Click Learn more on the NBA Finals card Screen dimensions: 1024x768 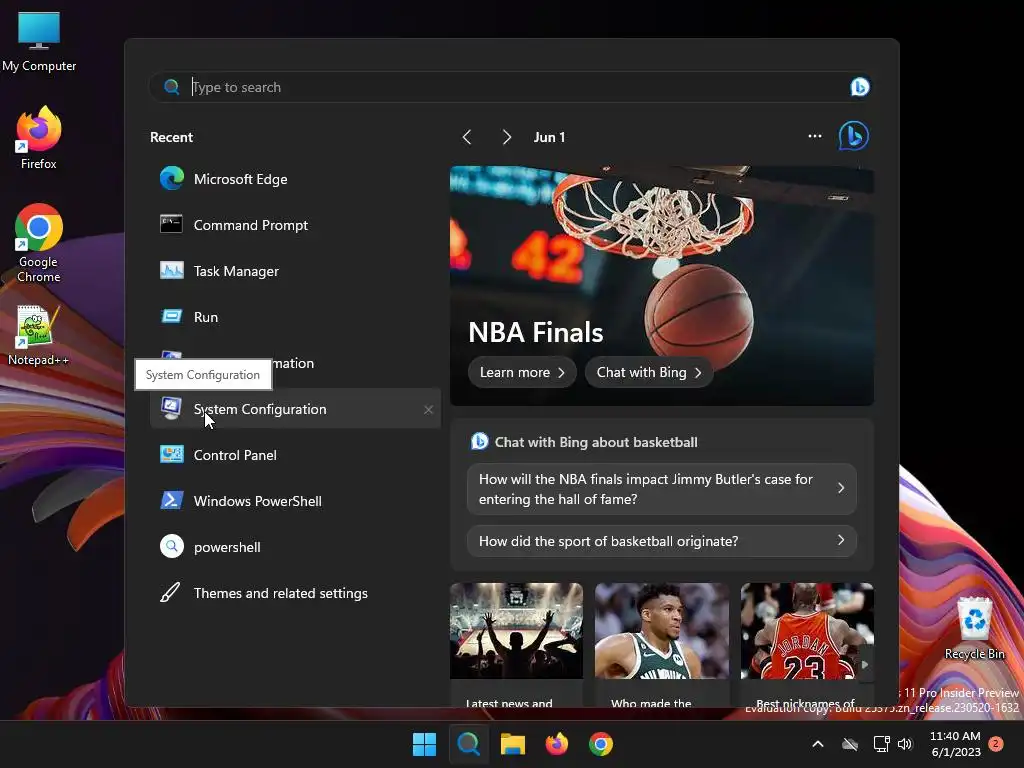click(x=522, y=372)
